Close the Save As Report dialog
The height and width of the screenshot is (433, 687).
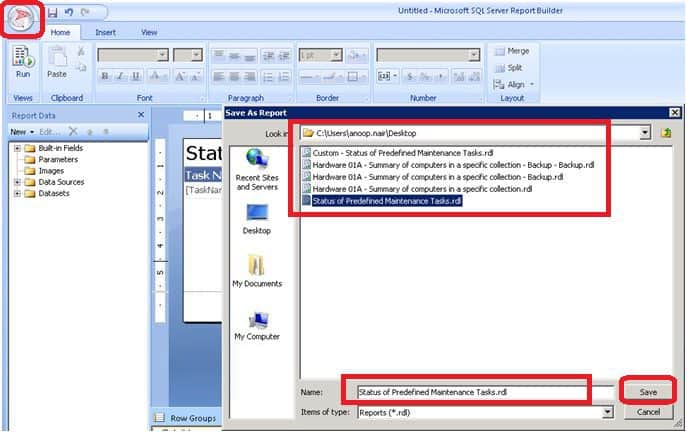point(675,113)
